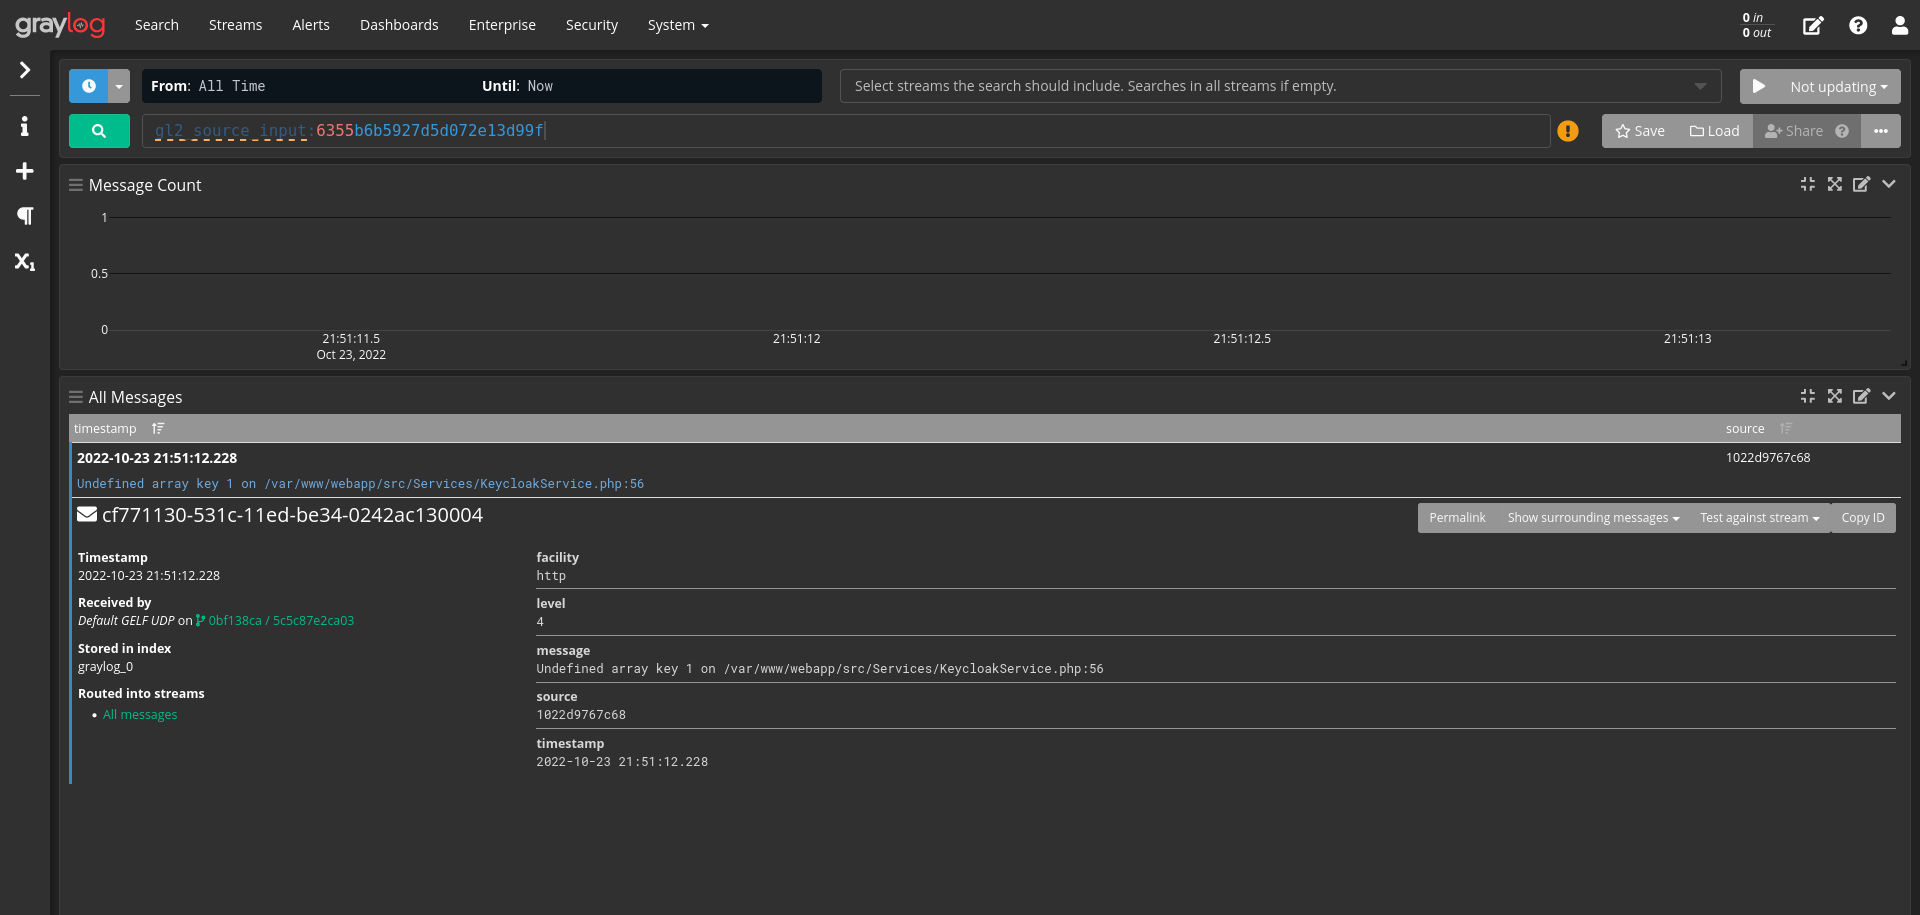
Task: Click the orange query warning icon
Action: (x=1568, y=131)
